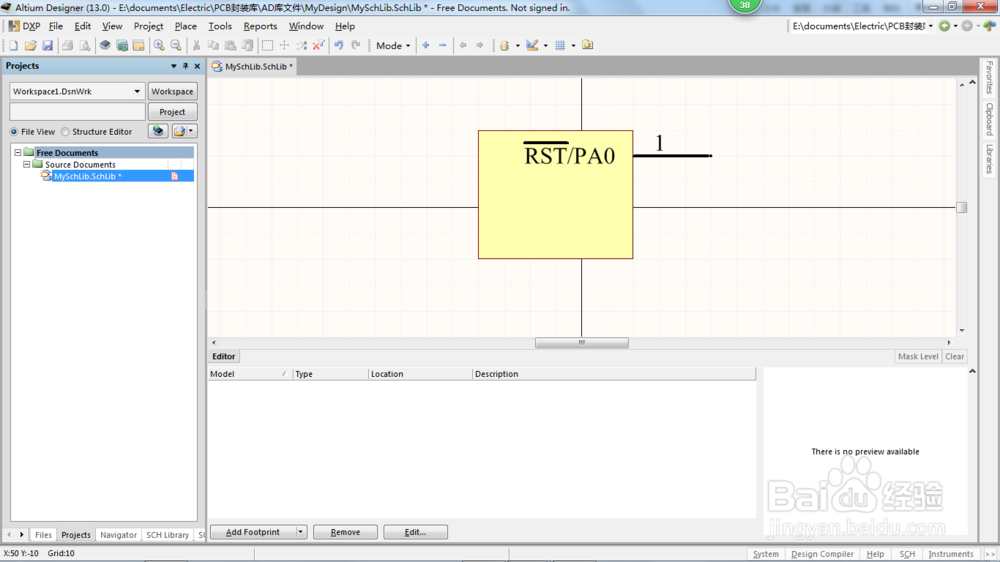Switch to the Files panel tab

point(43,535)
